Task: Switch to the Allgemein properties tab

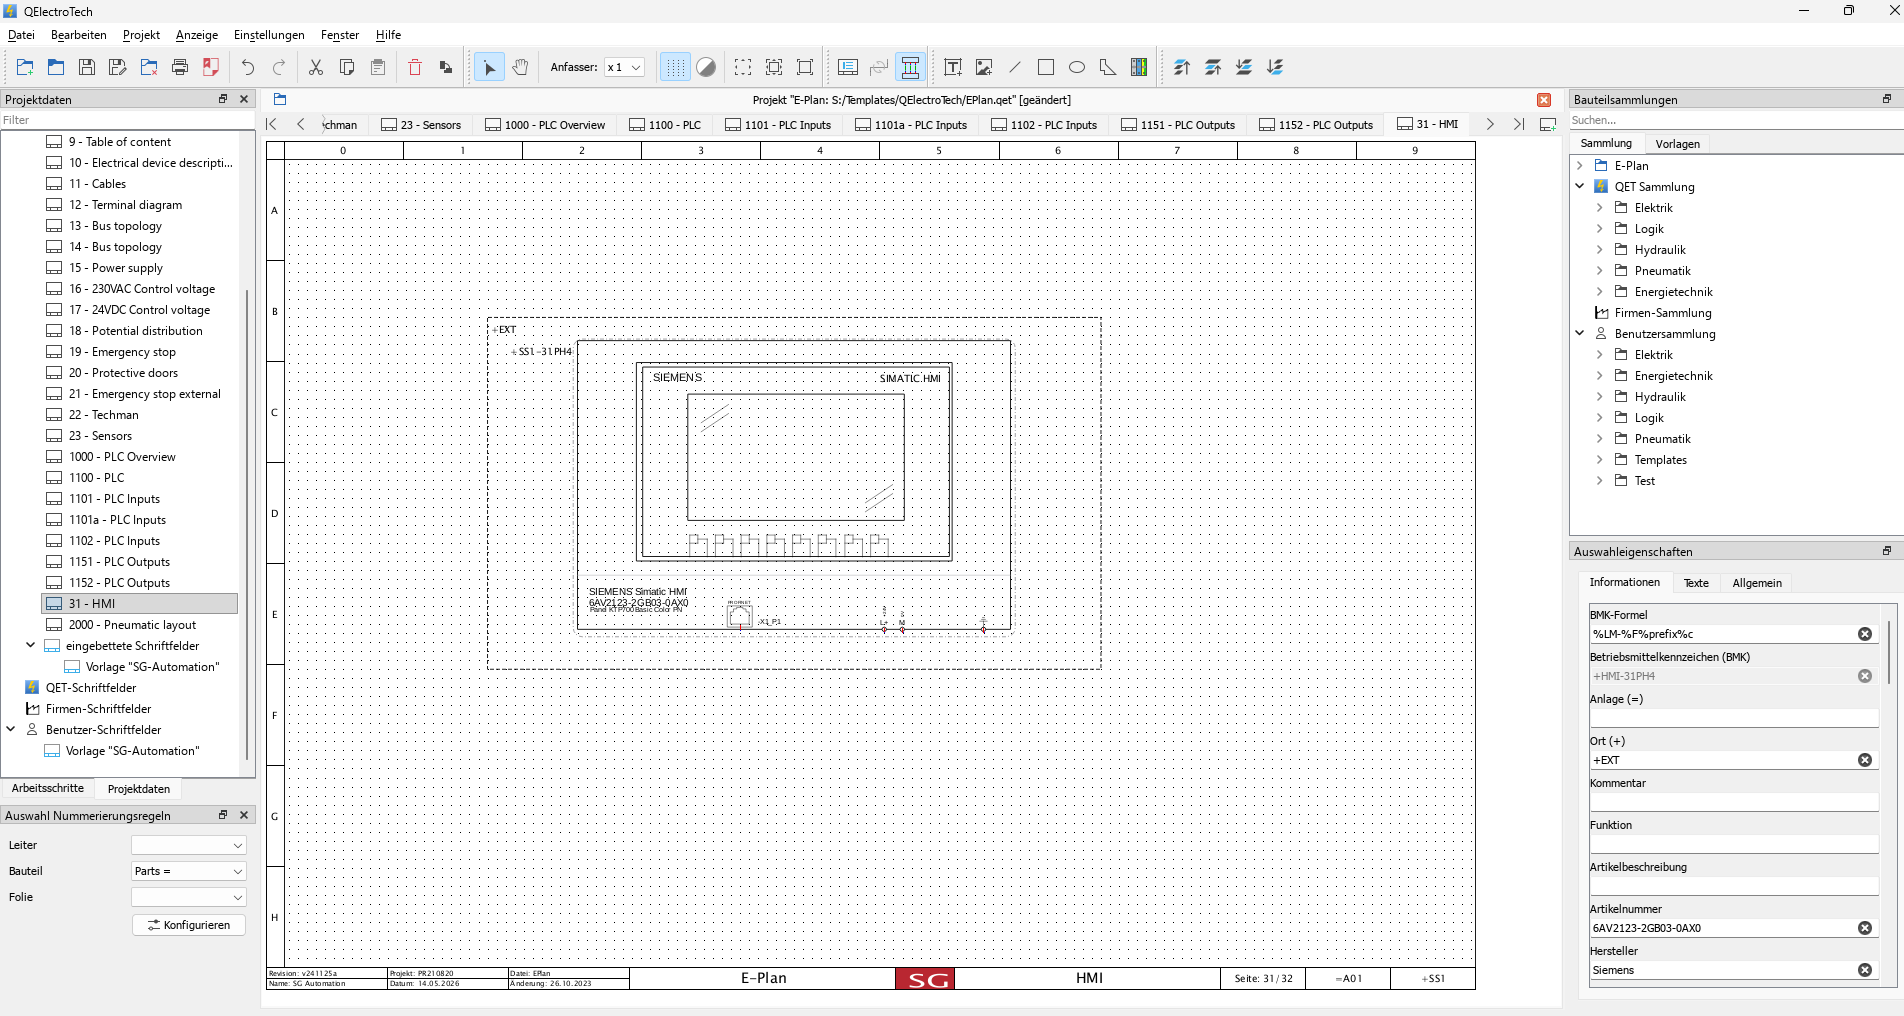Action: tap(1757, 583)
